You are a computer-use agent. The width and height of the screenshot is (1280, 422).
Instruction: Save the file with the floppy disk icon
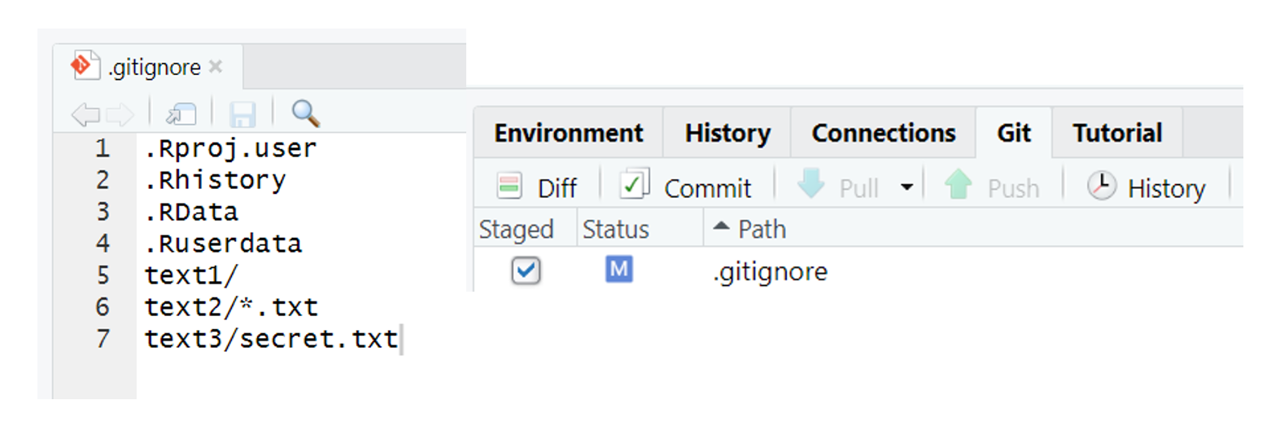coord(242,114)
